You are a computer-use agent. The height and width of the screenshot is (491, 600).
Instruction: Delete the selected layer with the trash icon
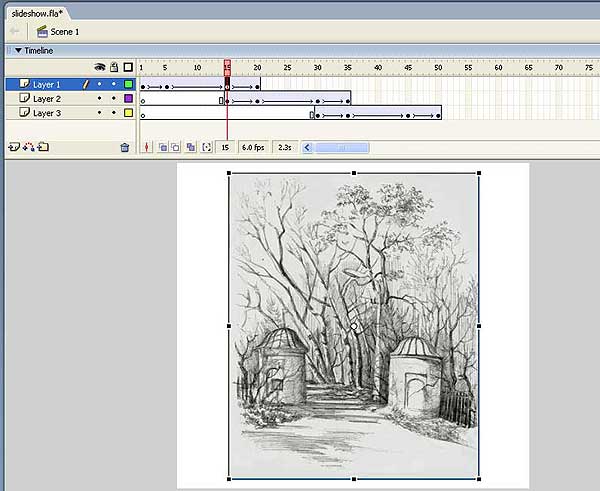(x=125, y=147)
